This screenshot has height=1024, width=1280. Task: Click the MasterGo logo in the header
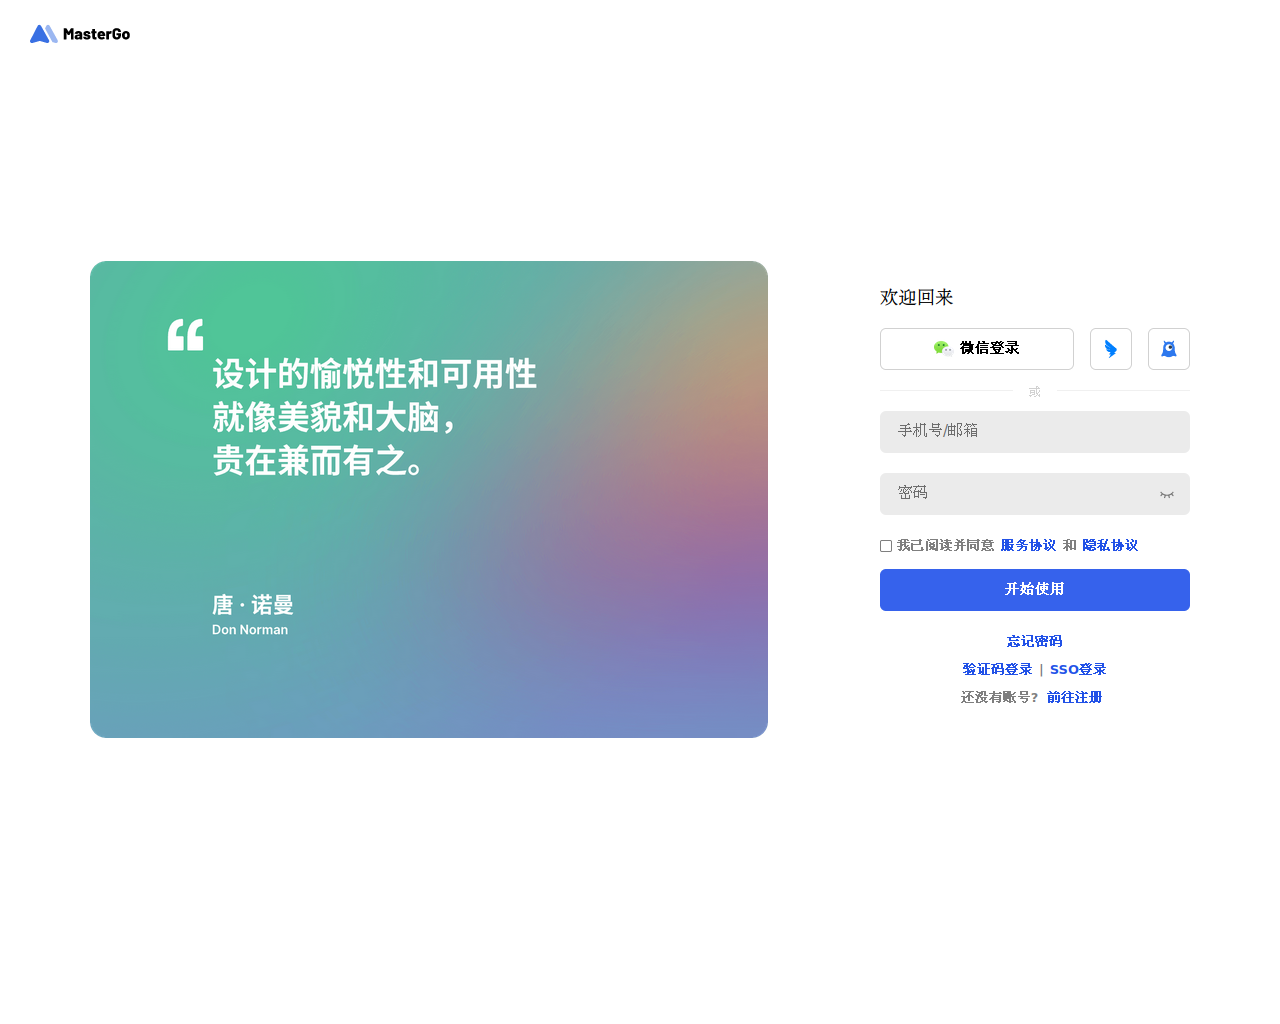coord(80,34)
